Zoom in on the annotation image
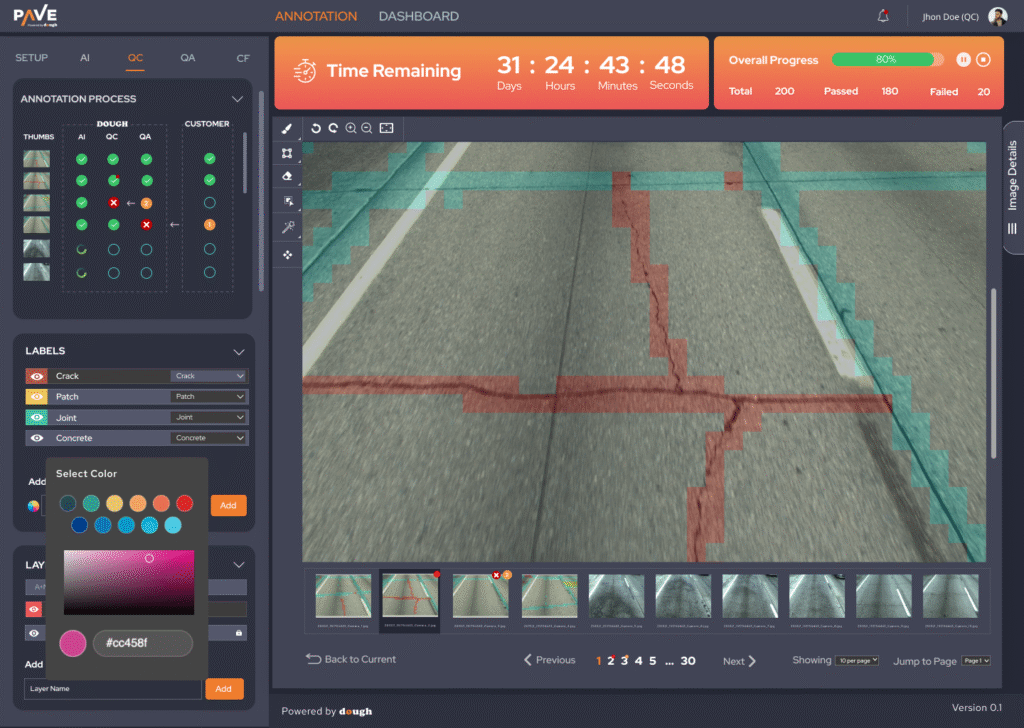Image resolution: width=1024 pixels, height=728 pixels. [351, 128]
